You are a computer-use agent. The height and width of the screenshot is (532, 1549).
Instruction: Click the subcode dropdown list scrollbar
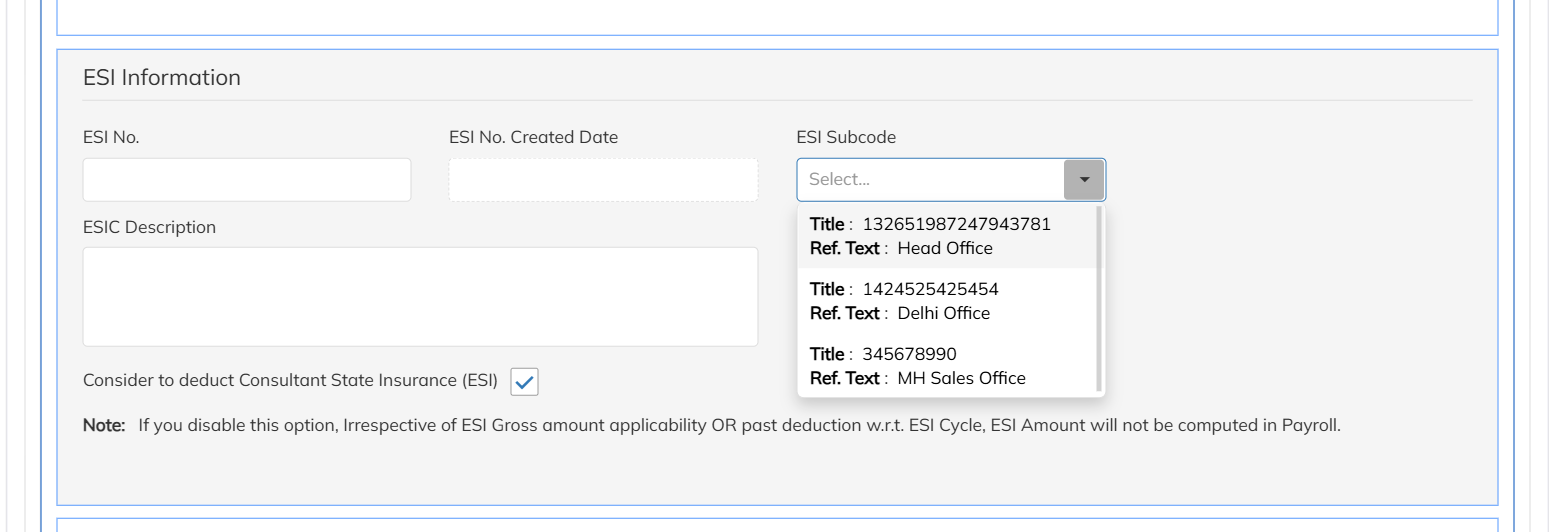[1100, 299]
